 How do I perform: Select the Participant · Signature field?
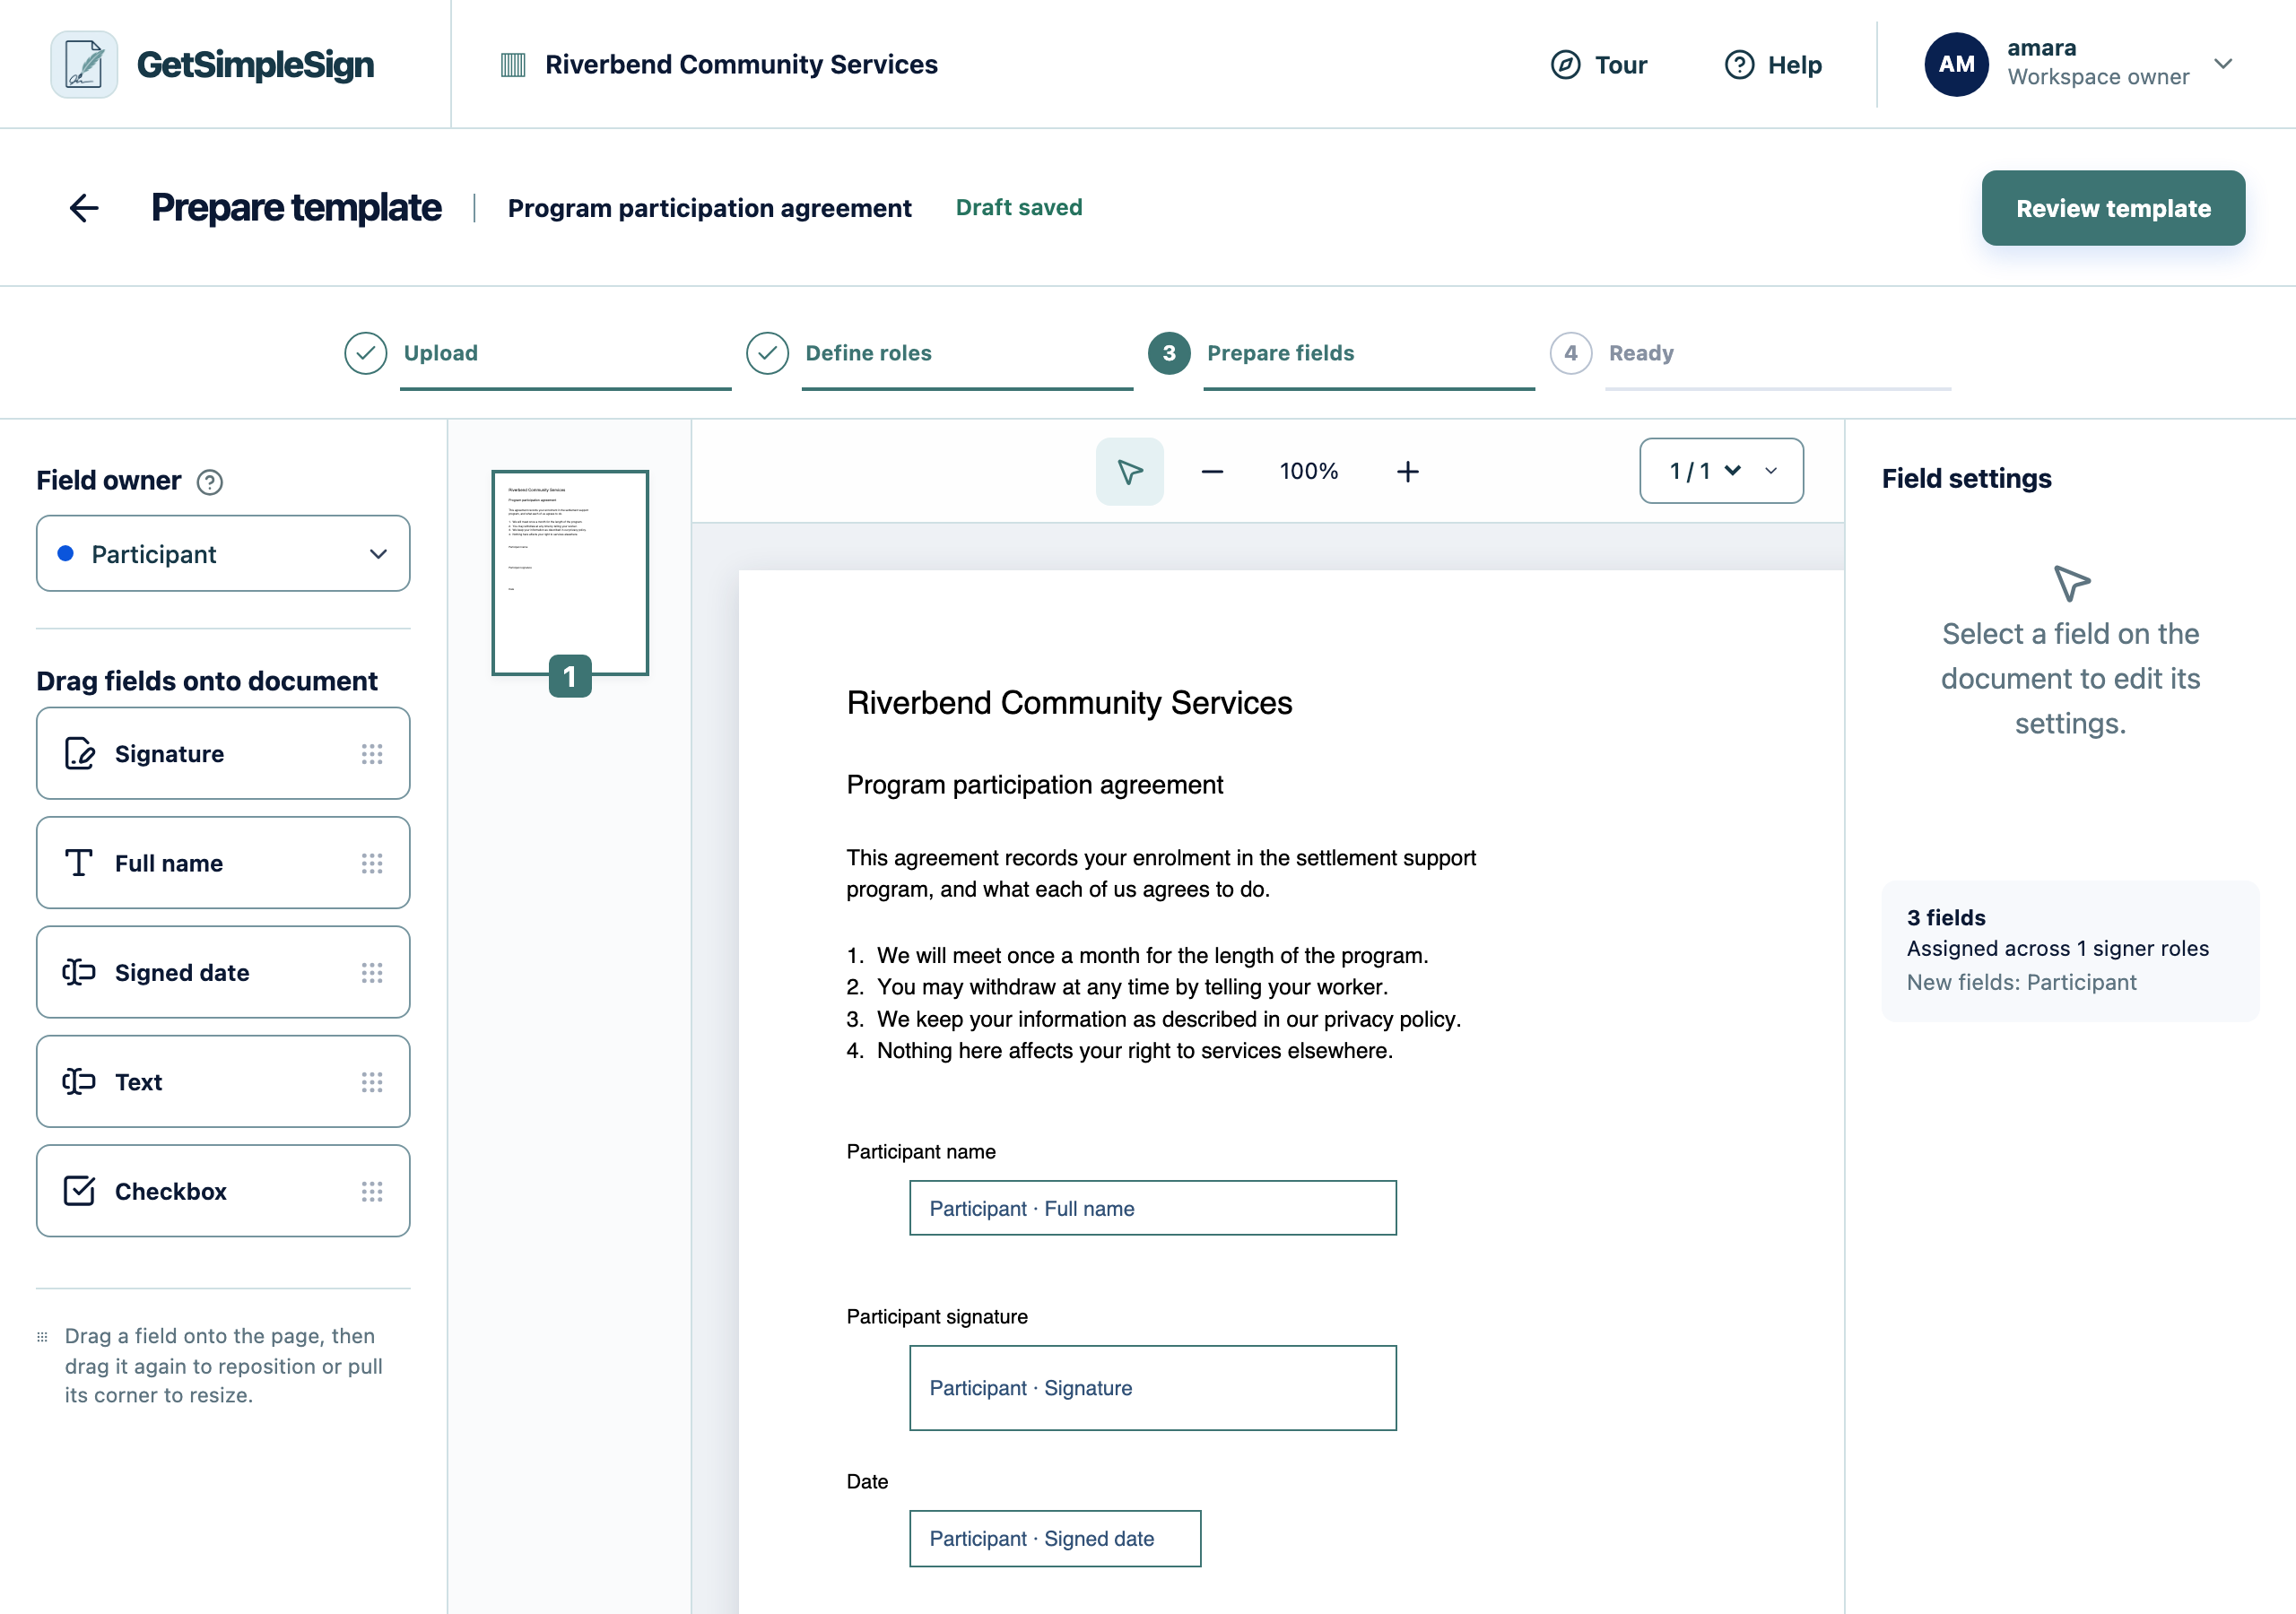(x=1153, y=1388)
